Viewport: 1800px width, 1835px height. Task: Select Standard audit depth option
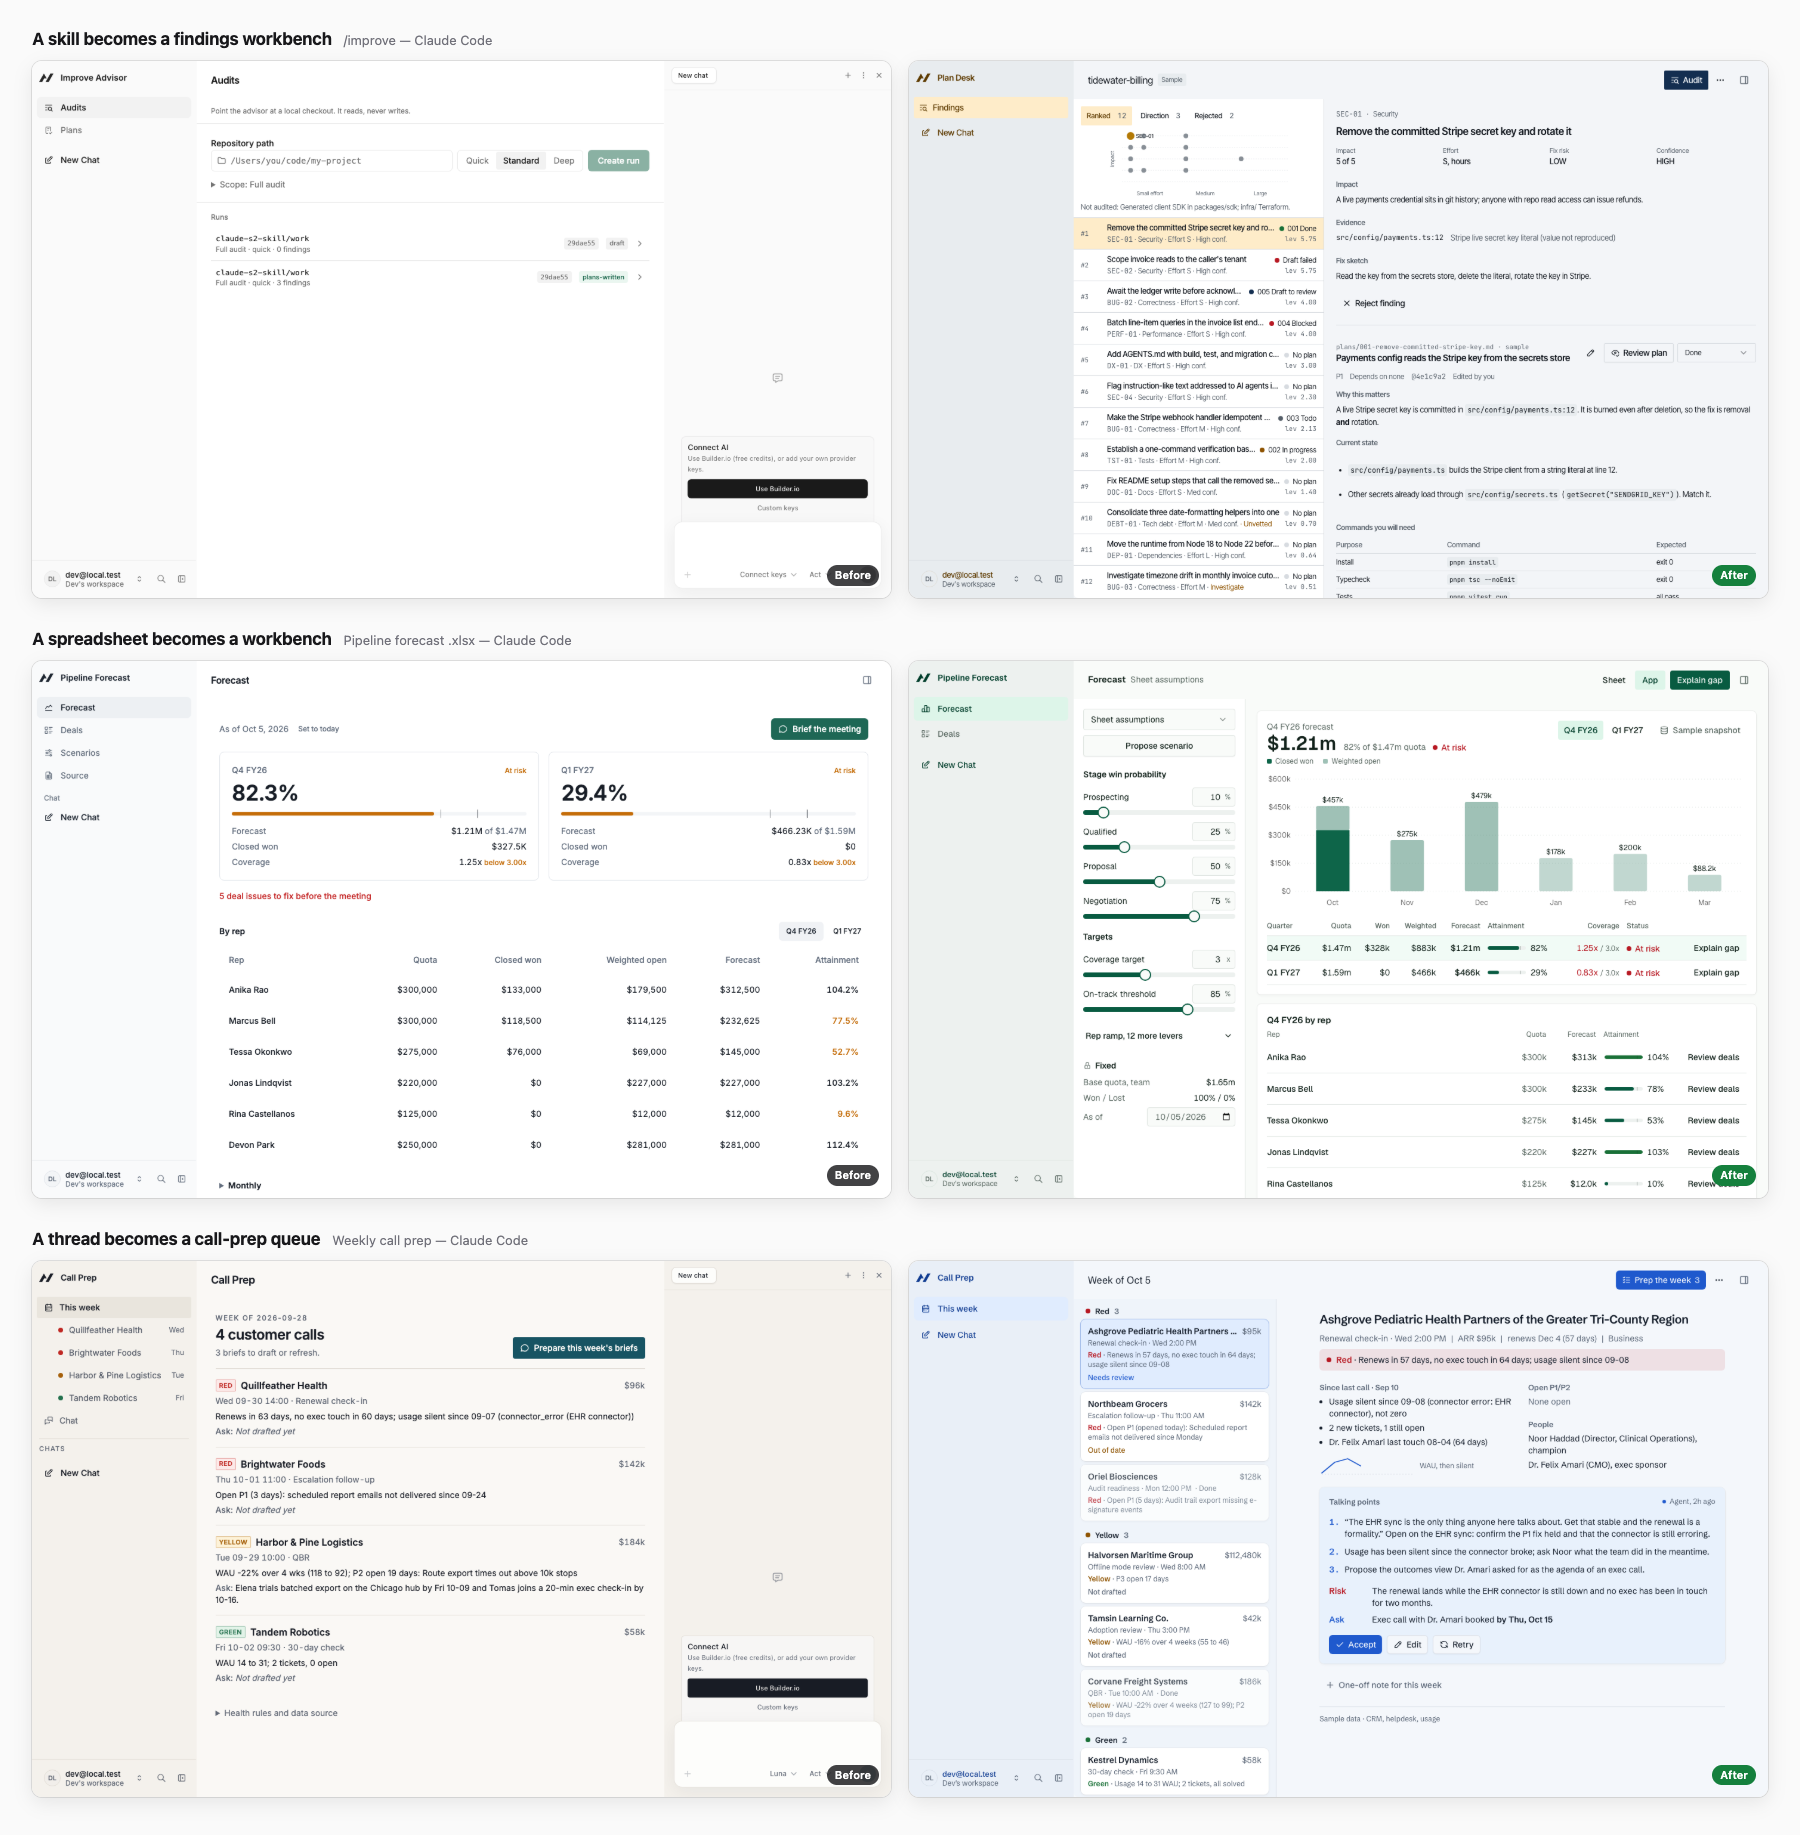(x=521, y=161)
